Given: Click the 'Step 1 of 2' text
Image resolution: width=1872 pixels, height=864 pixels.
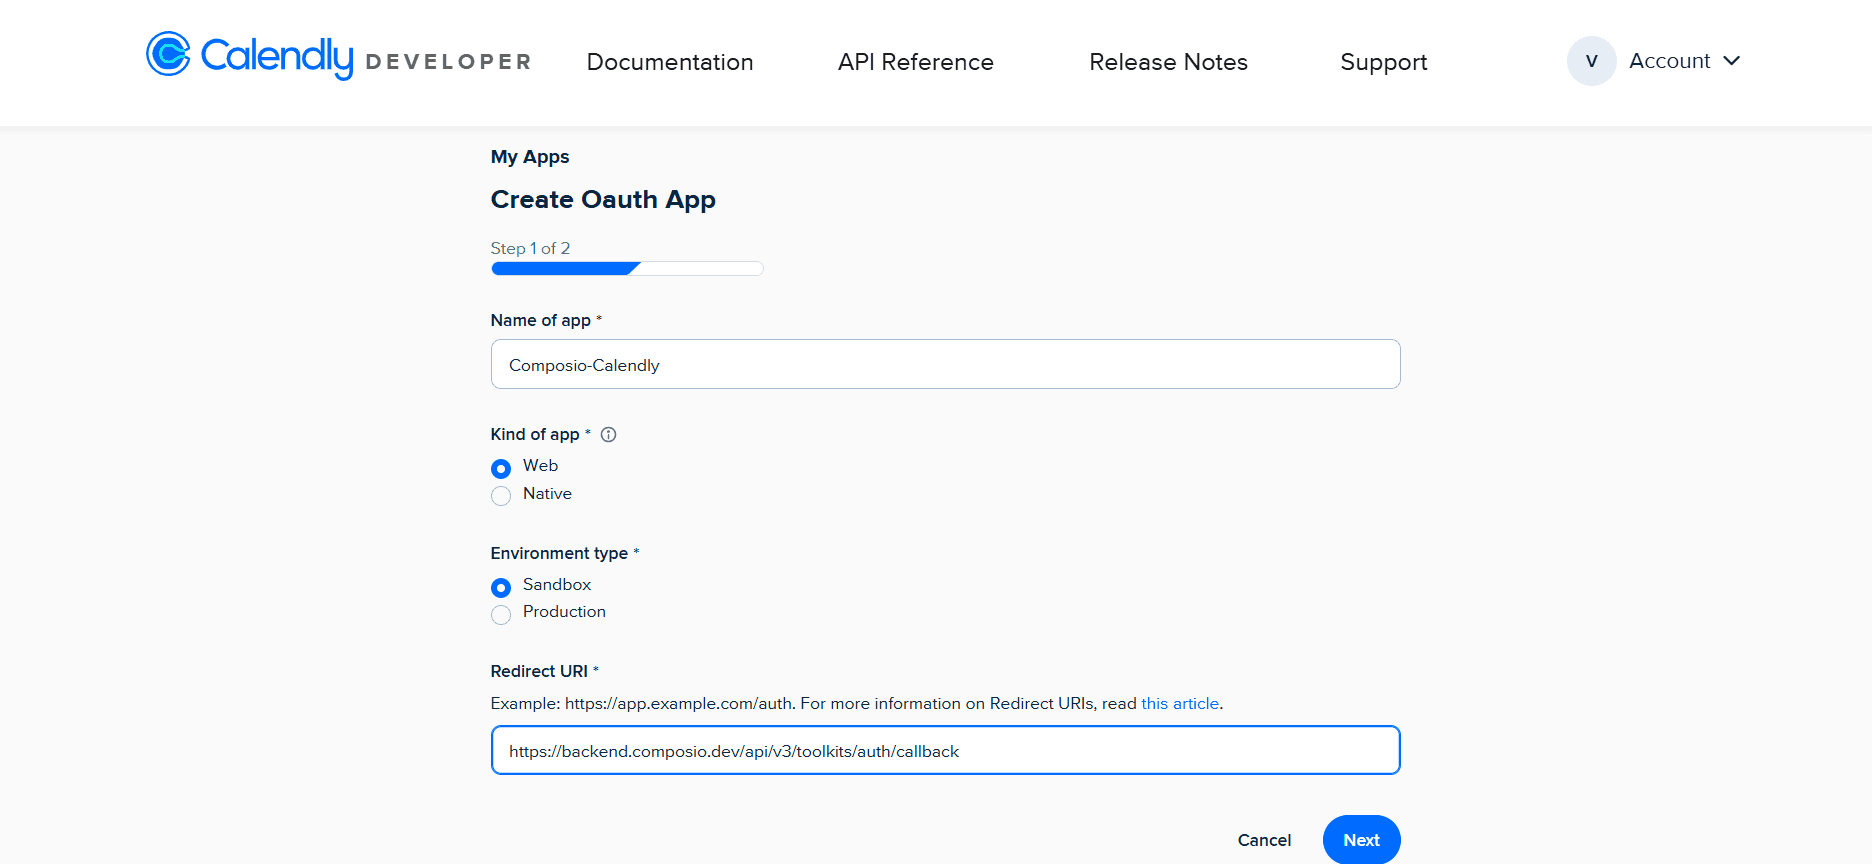Looking at the screenshot, I should click(x=530, y=248).
